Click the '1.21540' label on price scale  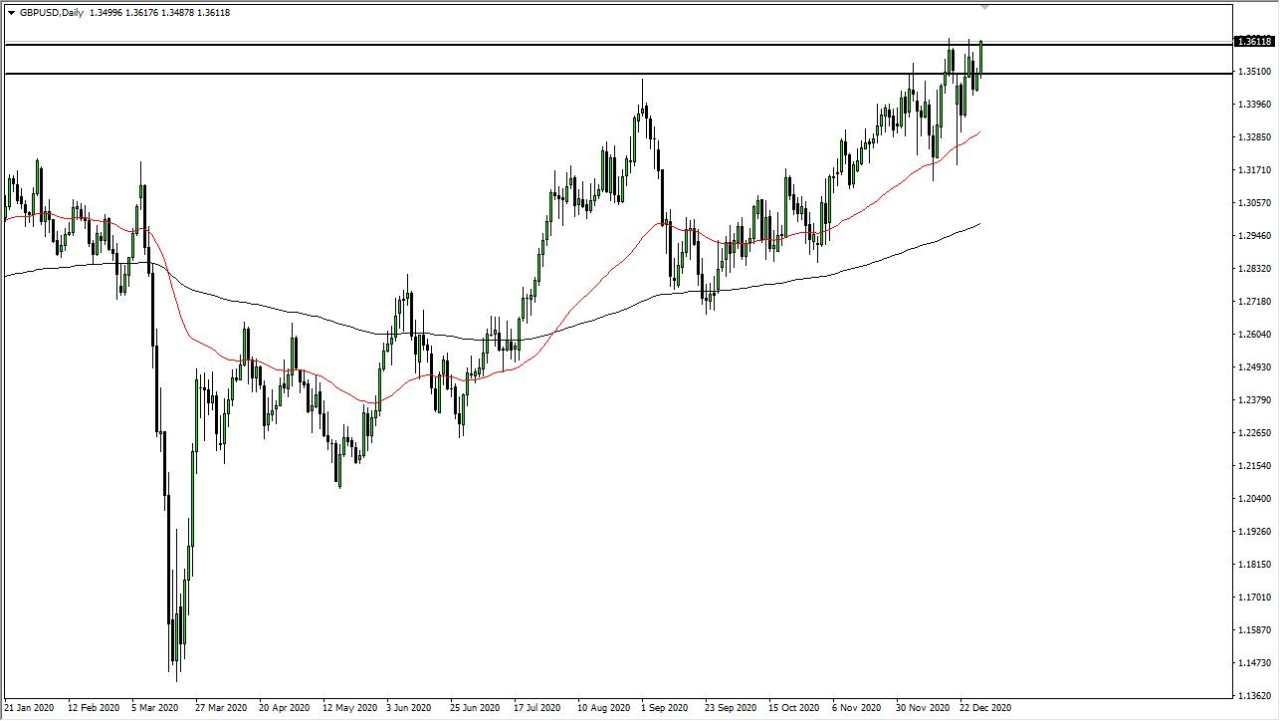(1255, 466)
